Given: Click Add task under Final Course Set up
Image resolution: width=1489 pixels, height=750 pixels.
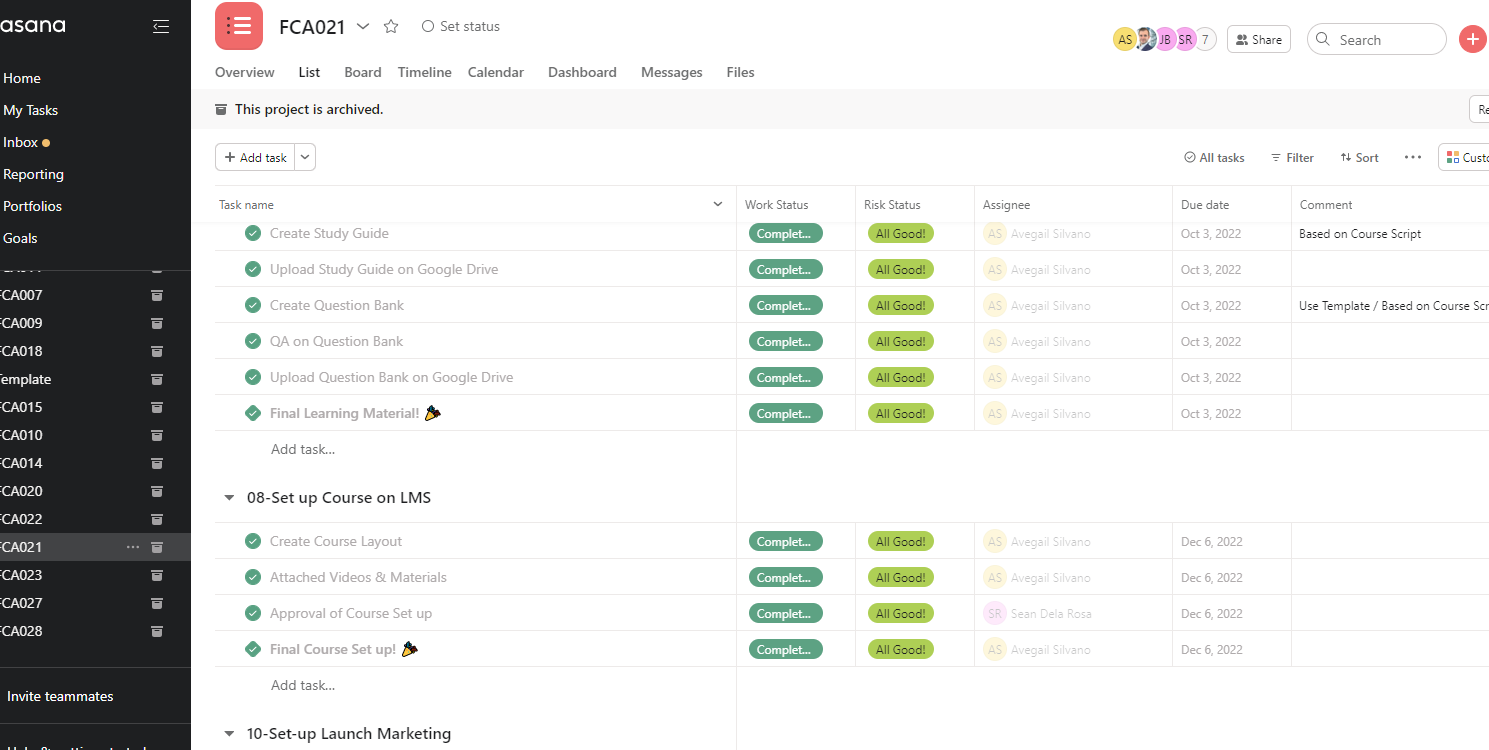Looking at the screenshot, I should coord(303,685).
